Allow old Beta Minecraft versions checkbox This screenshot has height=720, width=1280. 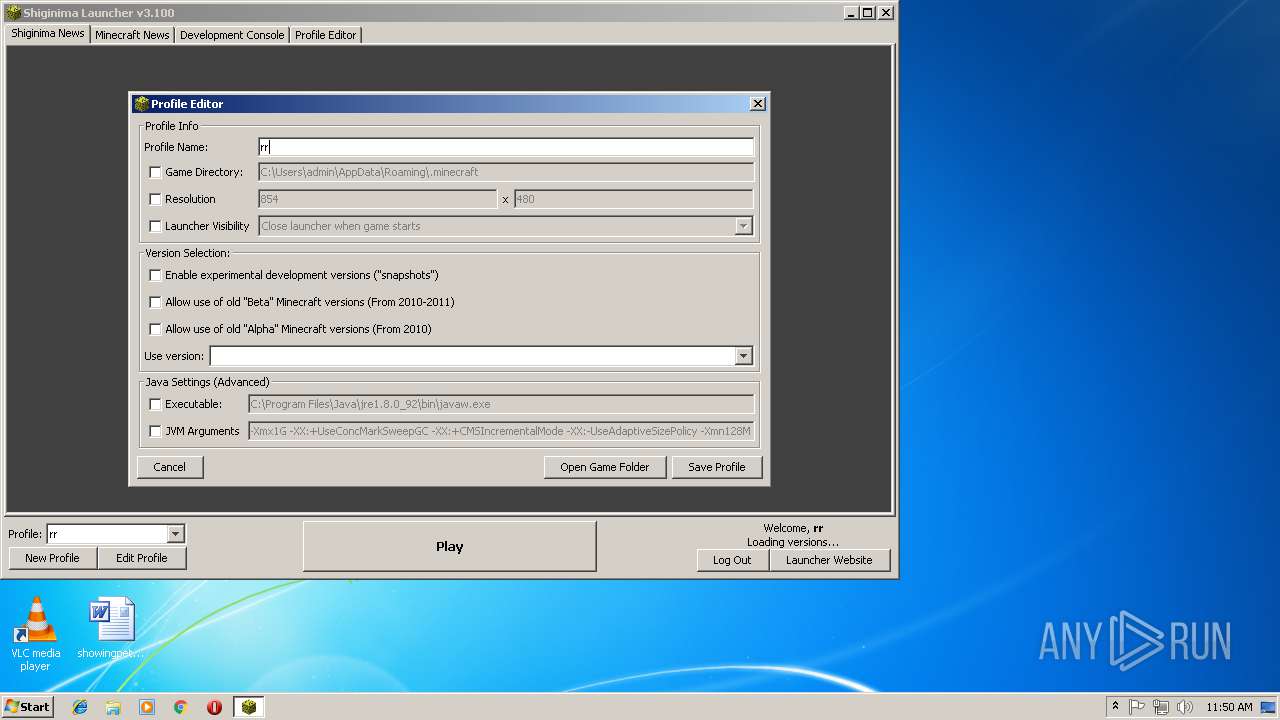[x=155, y=302]
